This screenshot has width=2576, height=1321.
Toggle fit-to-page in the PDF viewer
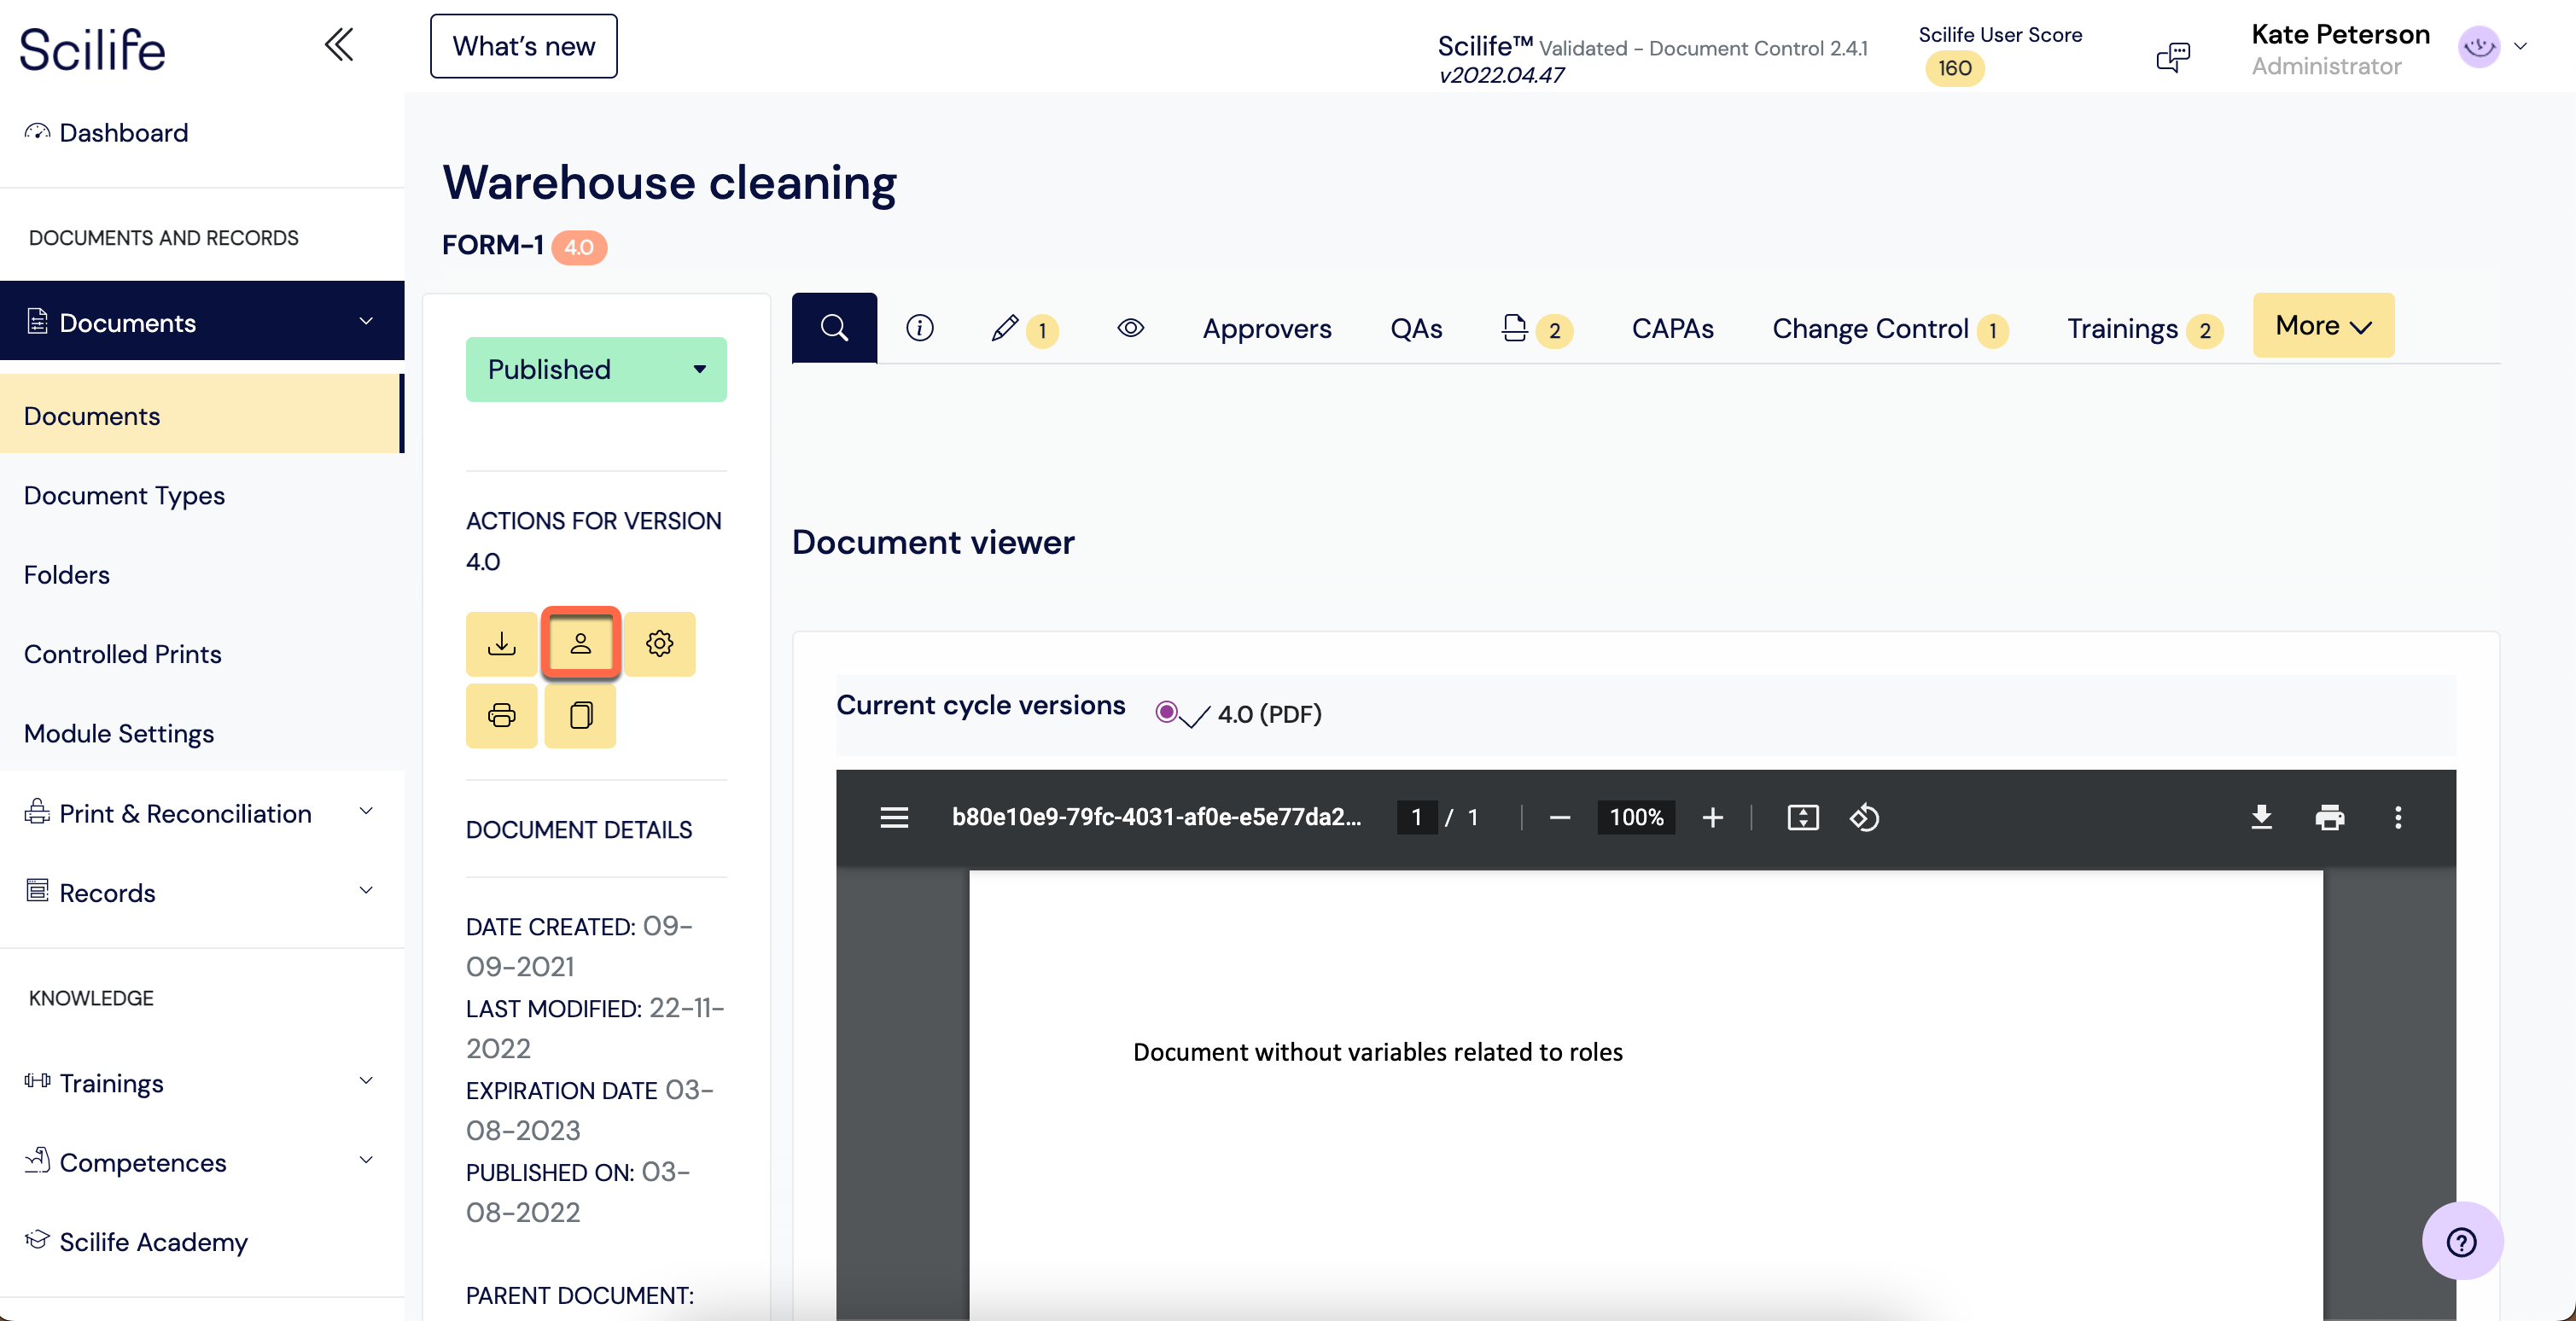coord(1803,817)
